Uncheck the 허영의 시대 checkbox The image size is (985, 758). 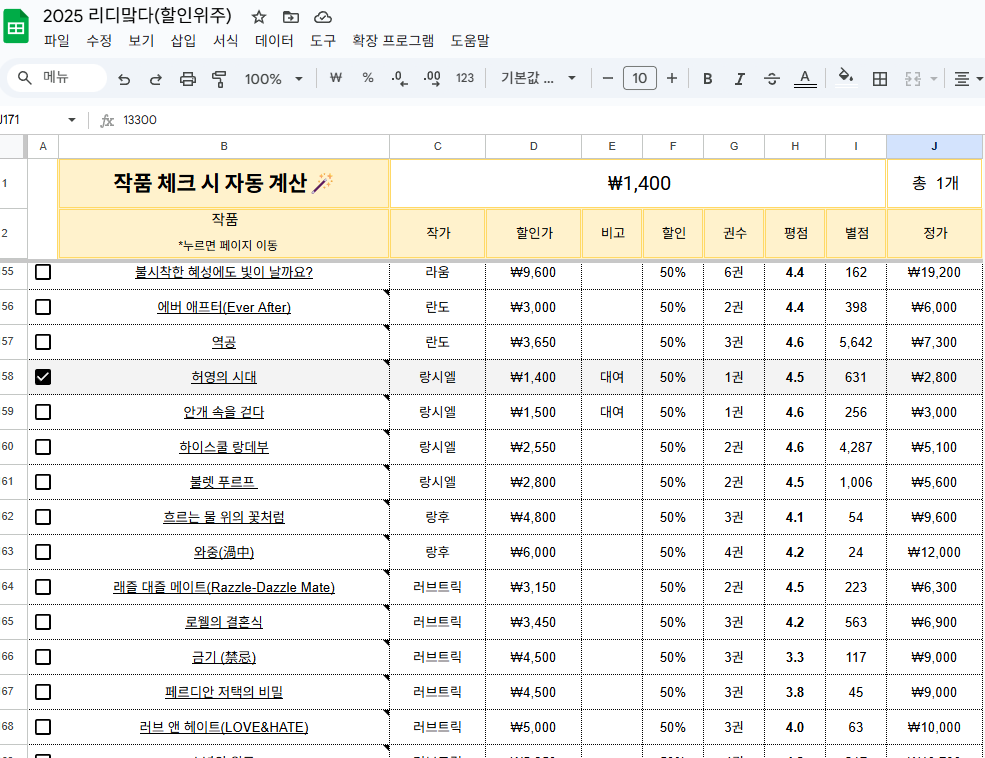[43, 377]
